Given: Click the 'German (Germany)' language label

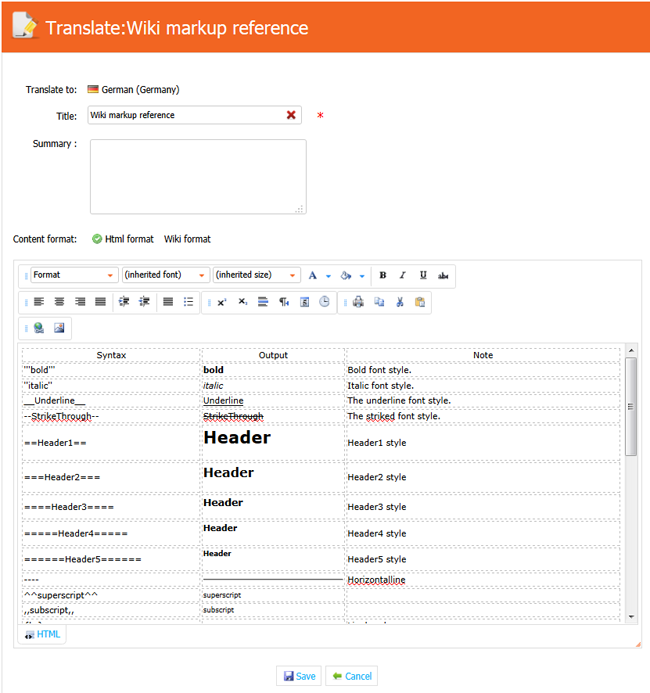Looking at the screenshot, I should (x=141, y=90).
